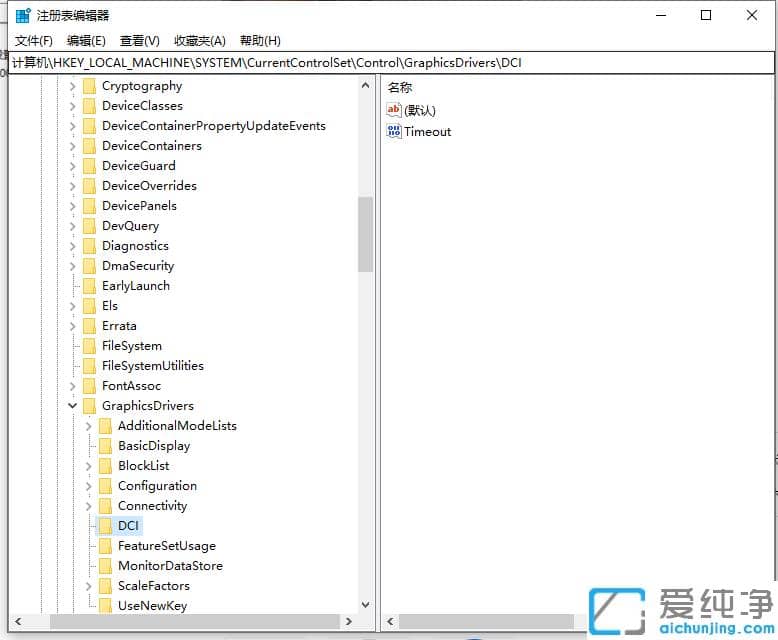Click the Registry Editor app icon in title bar
The height and width of the screenshot is (640, 778).
pyautogui.click(x=22, y=15)
